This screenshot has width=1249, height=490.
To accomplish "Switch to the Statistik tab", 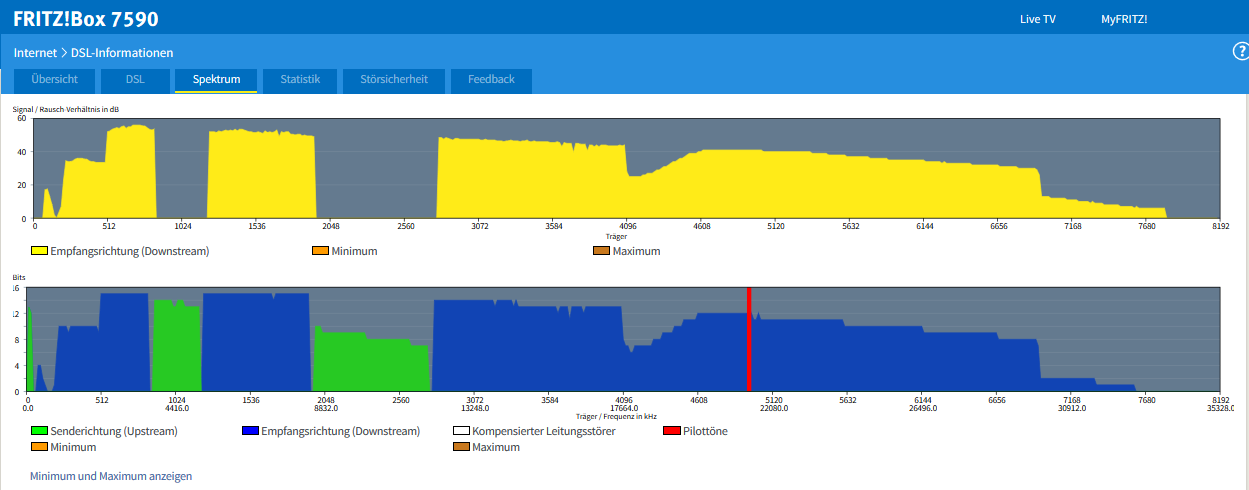I will tap(300, 80).
